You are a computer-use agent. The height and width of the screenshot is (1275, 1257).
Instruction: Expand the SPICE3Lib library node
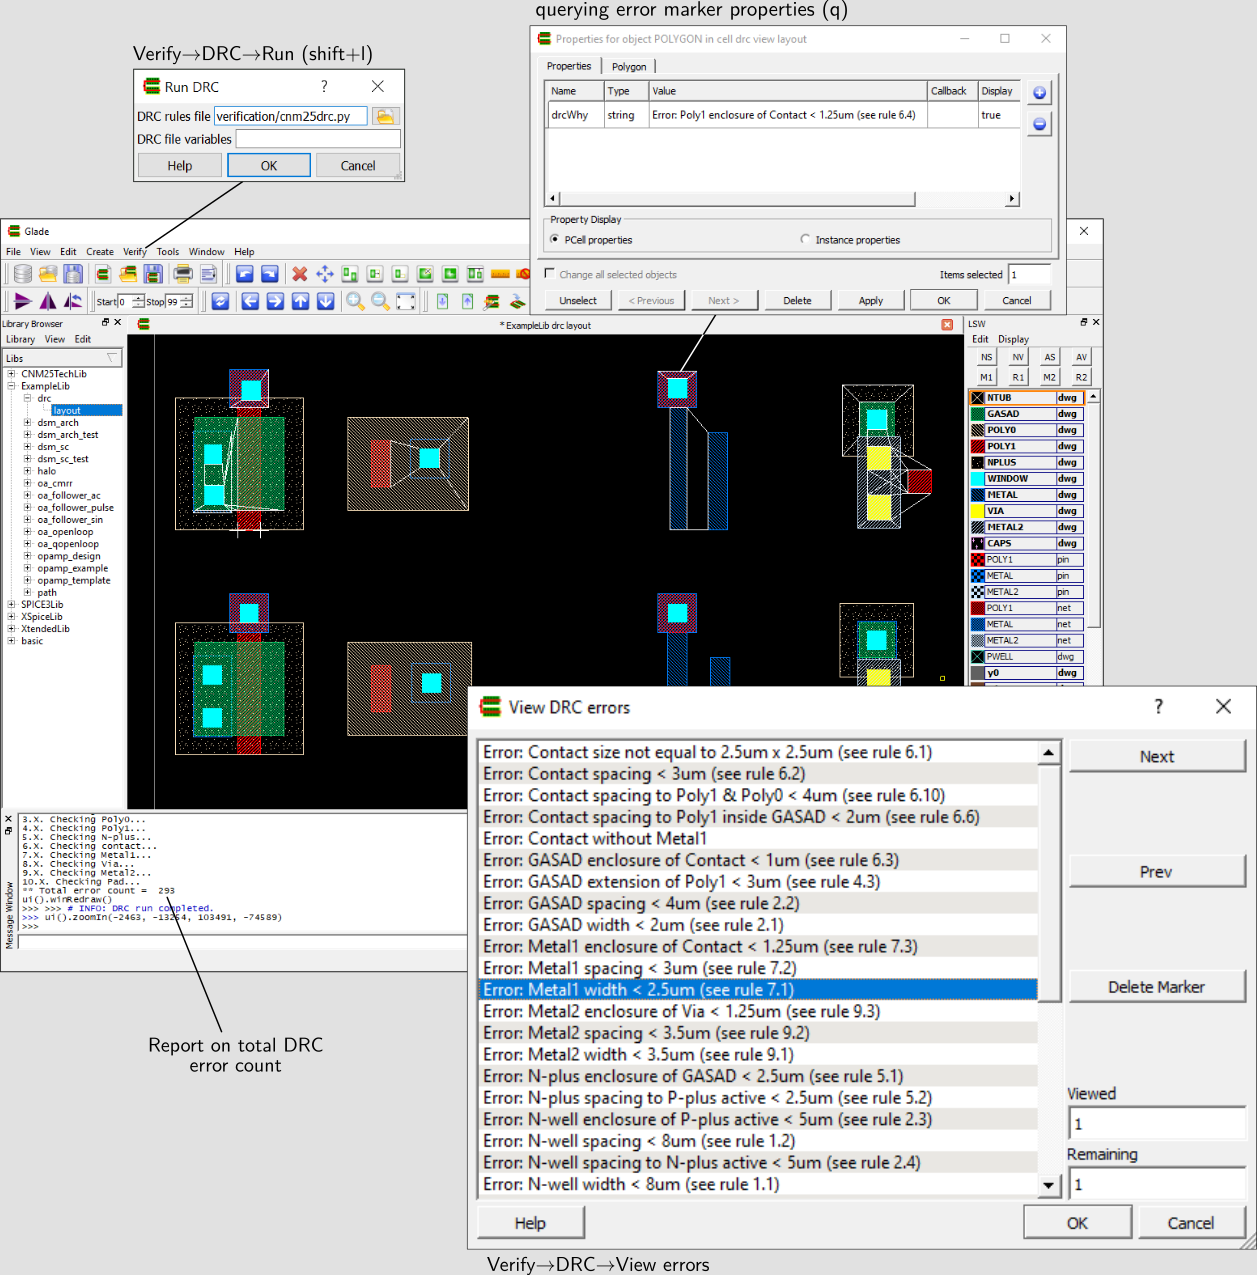(12, 605)
